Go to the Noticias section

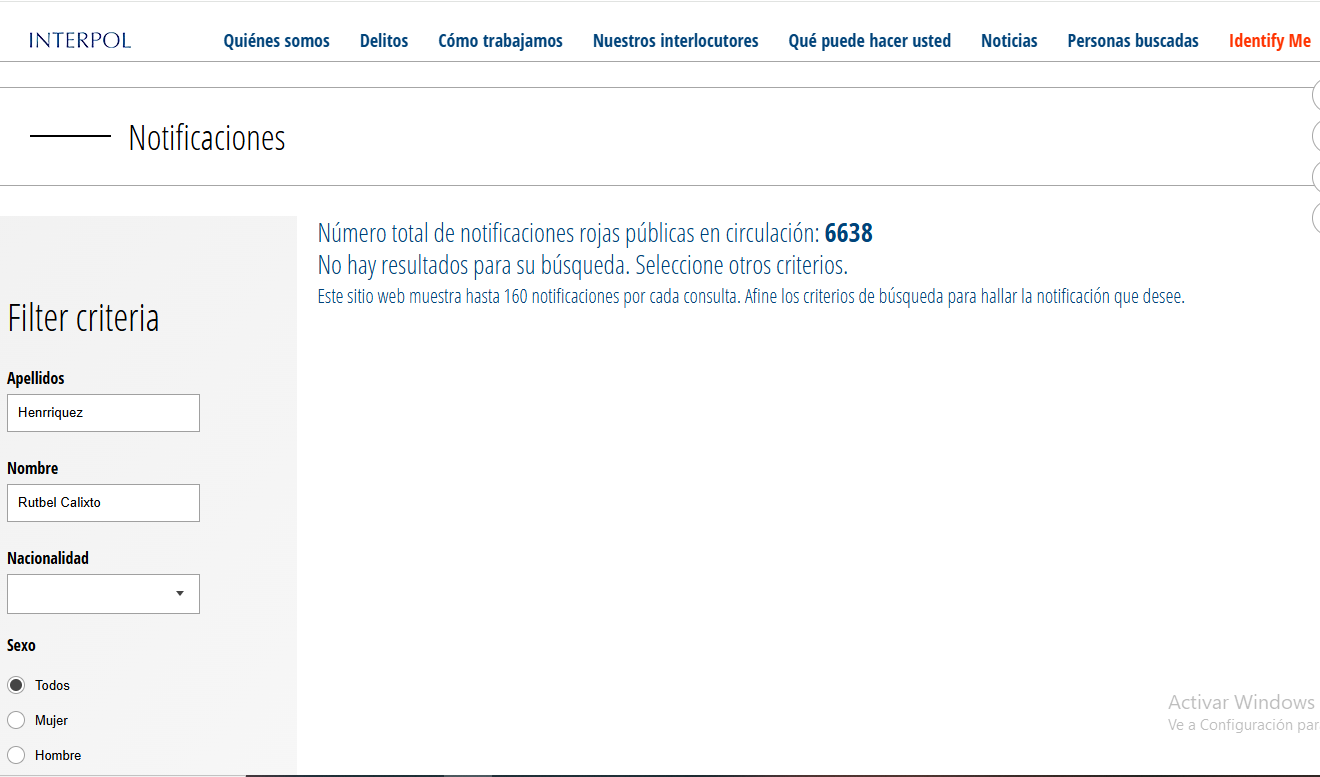(1009, 41)
